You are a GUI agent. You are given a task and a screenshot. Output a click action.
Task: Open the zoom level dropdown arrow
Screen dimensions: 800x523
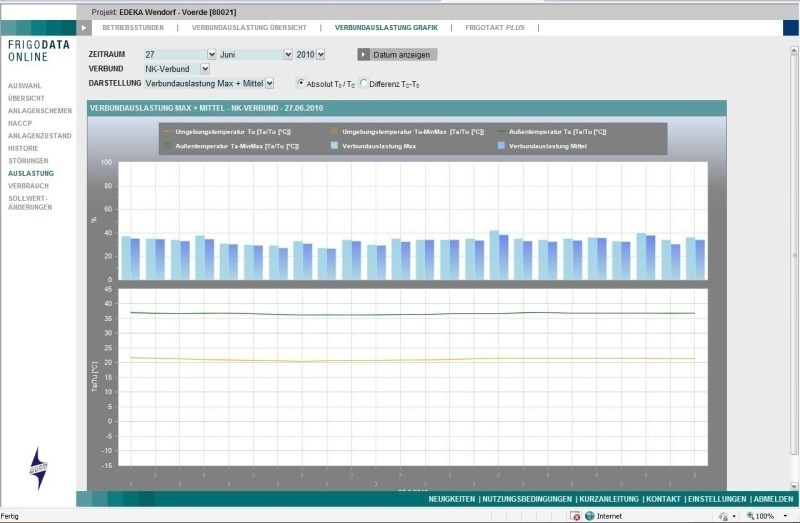click(x=785, y=516)
